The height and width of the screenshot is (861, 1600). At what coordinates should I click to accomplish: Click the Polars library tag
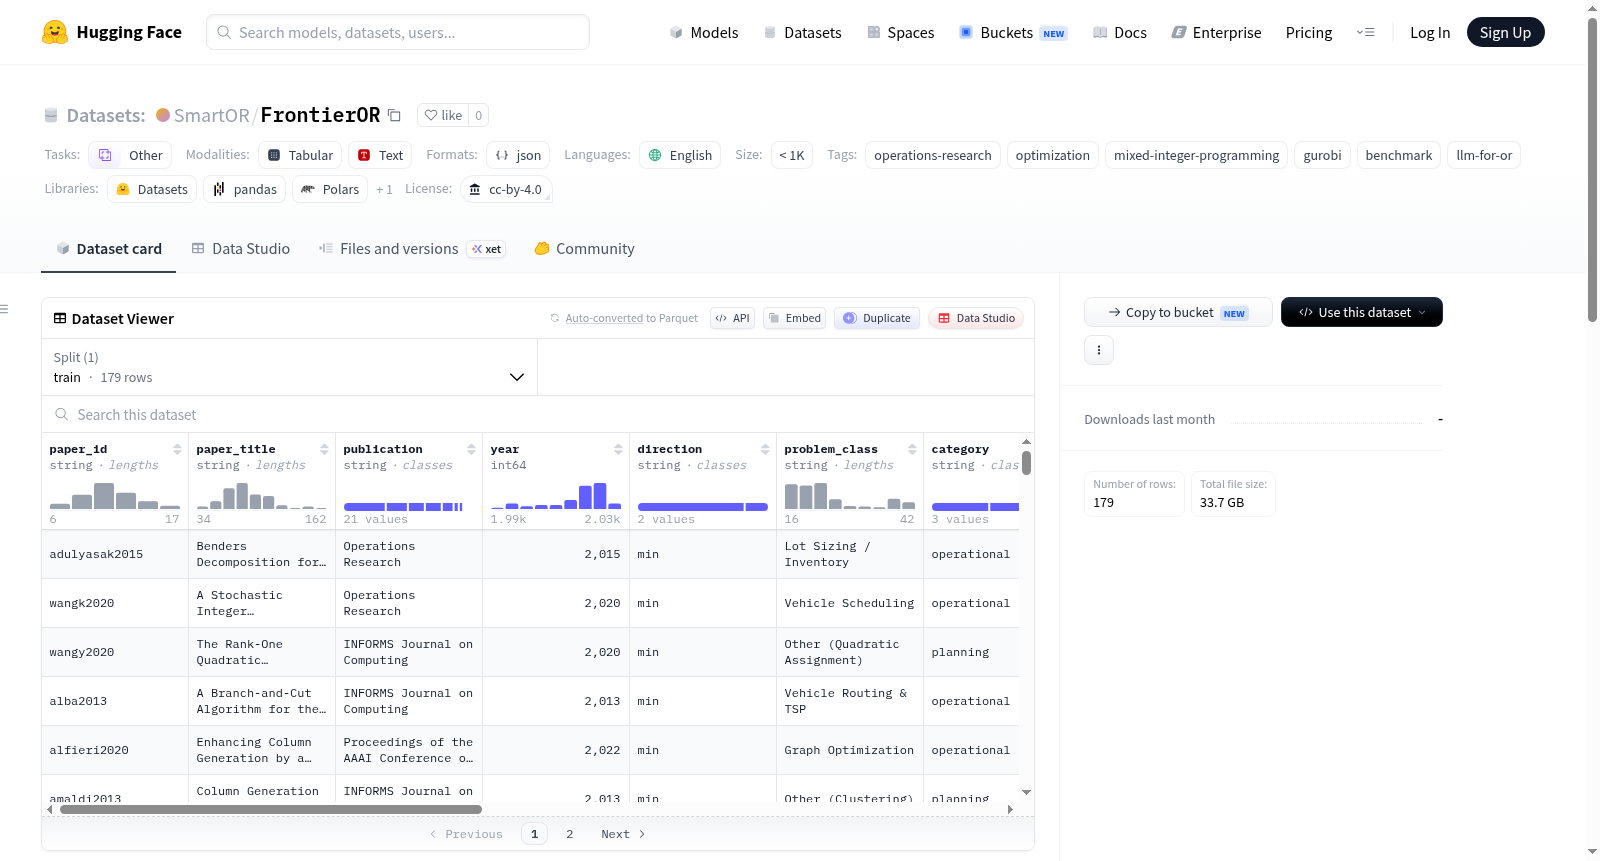click(x=330, y=189)
